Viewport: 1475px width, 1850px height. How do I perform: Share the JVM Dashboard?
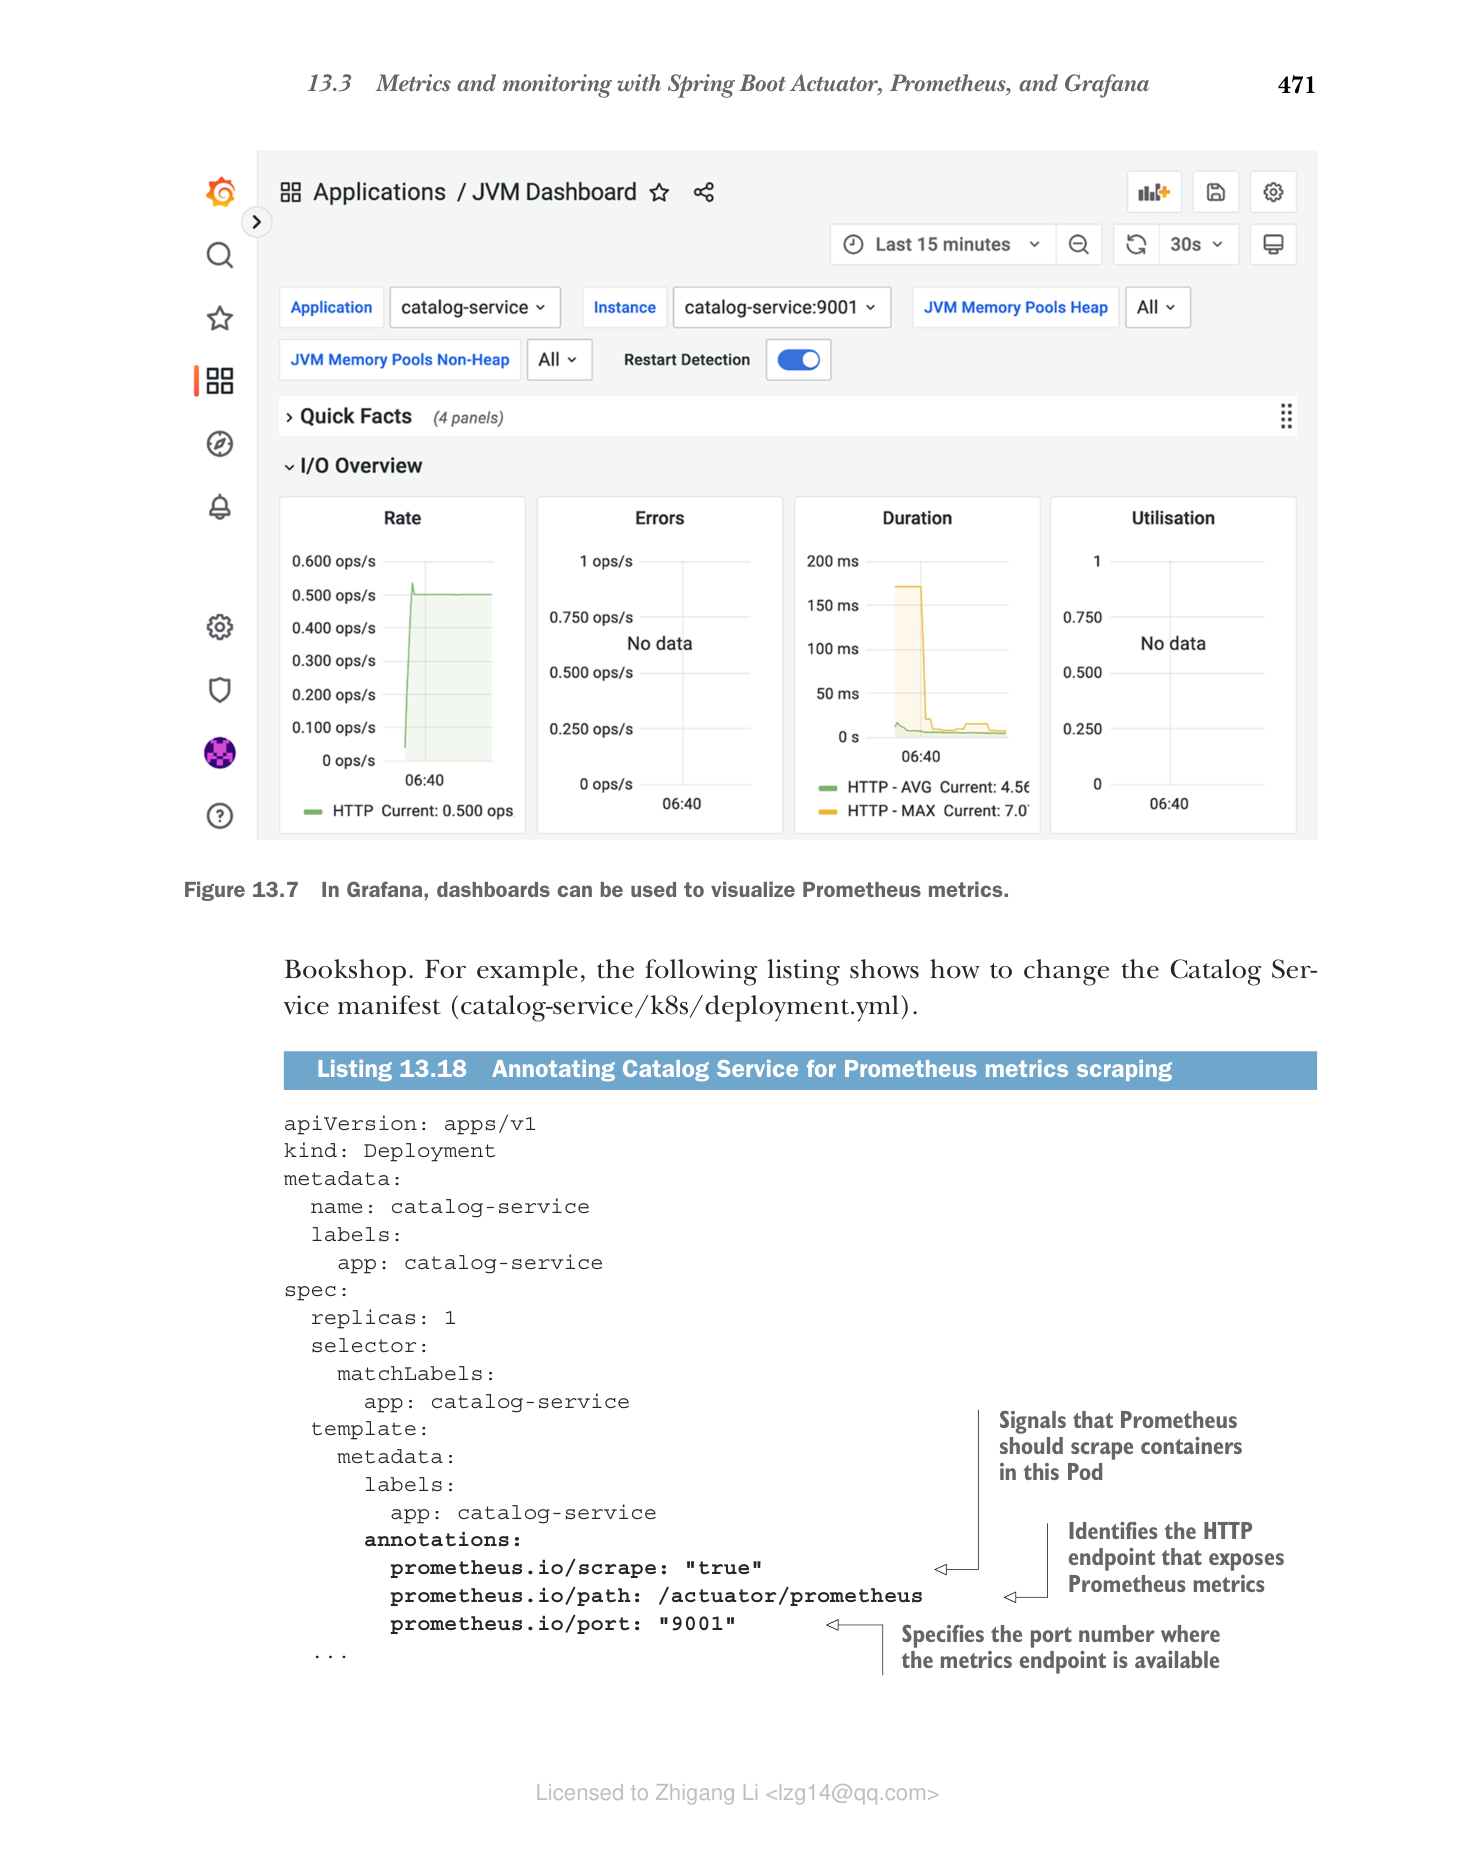coord(704,192)
